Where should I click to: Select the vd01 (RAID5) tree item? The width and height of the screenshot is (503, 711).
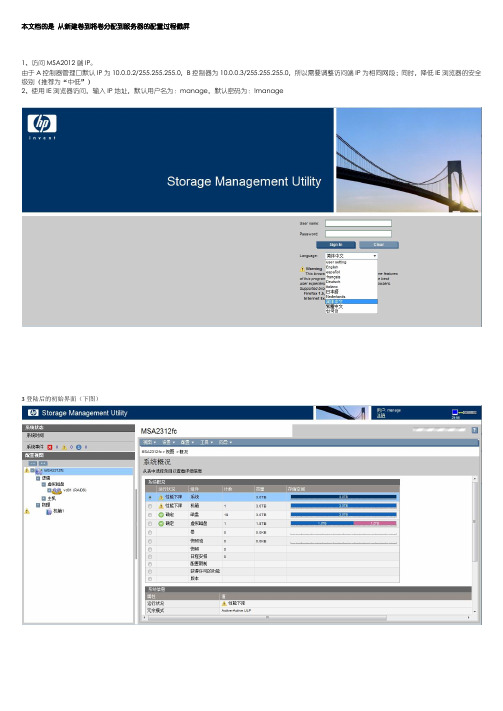pyautogui.click(x=75, y=490)
